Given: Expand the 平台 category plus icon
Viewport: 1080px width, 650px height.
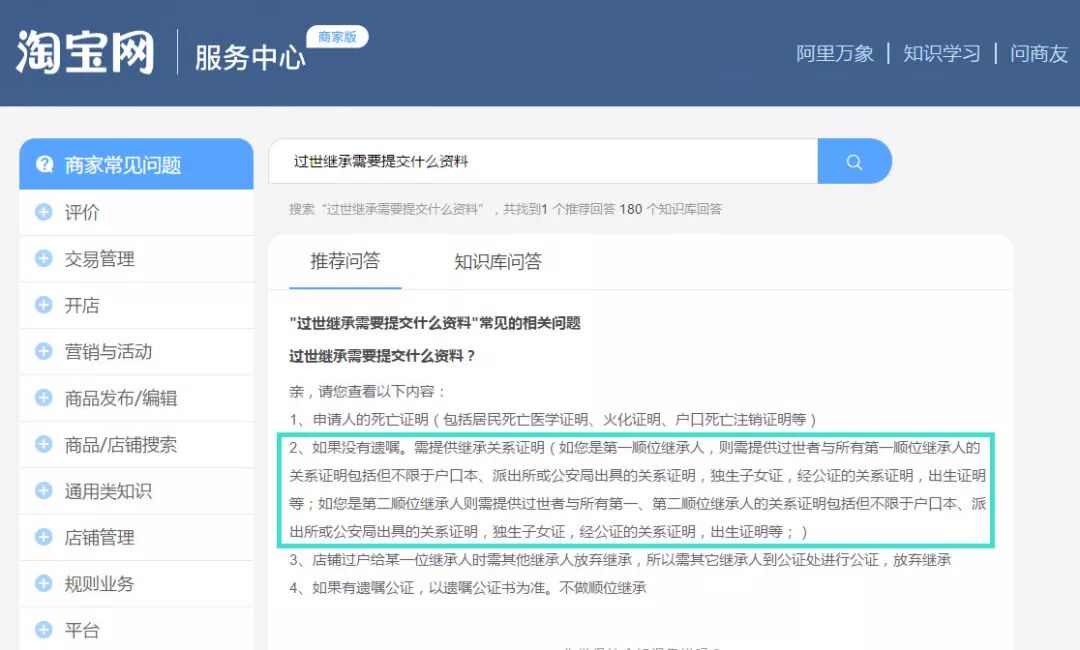Looking at the screenshot, I should [43, 629].
